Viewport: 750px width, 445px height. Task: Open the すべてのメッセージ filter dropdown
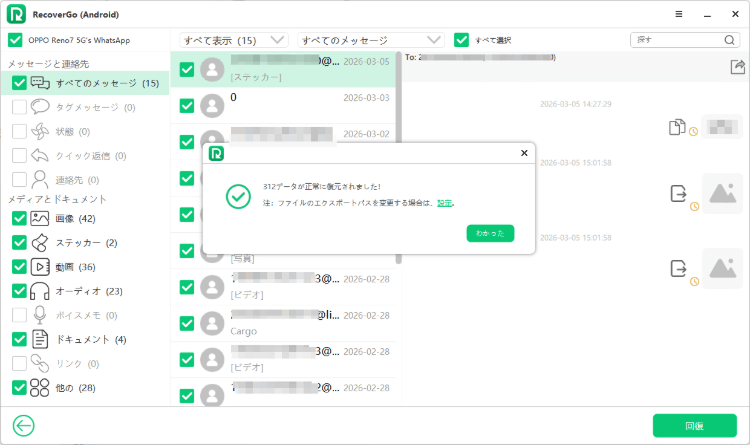coord(371,40)
